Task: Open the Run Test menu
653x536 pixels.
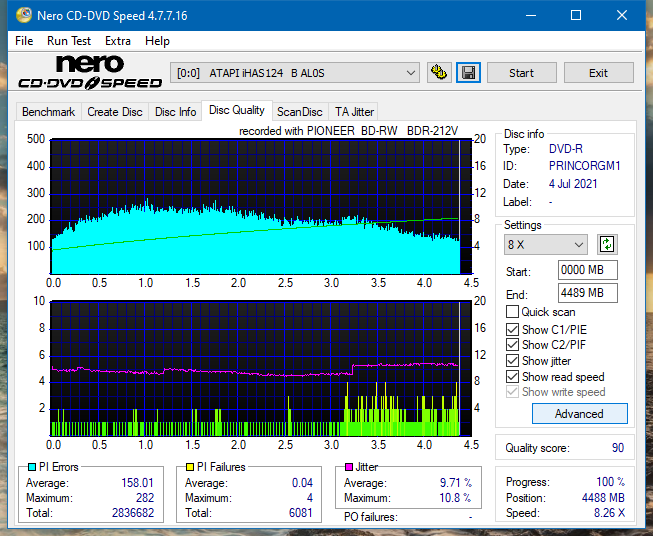Action: [69, 41]
